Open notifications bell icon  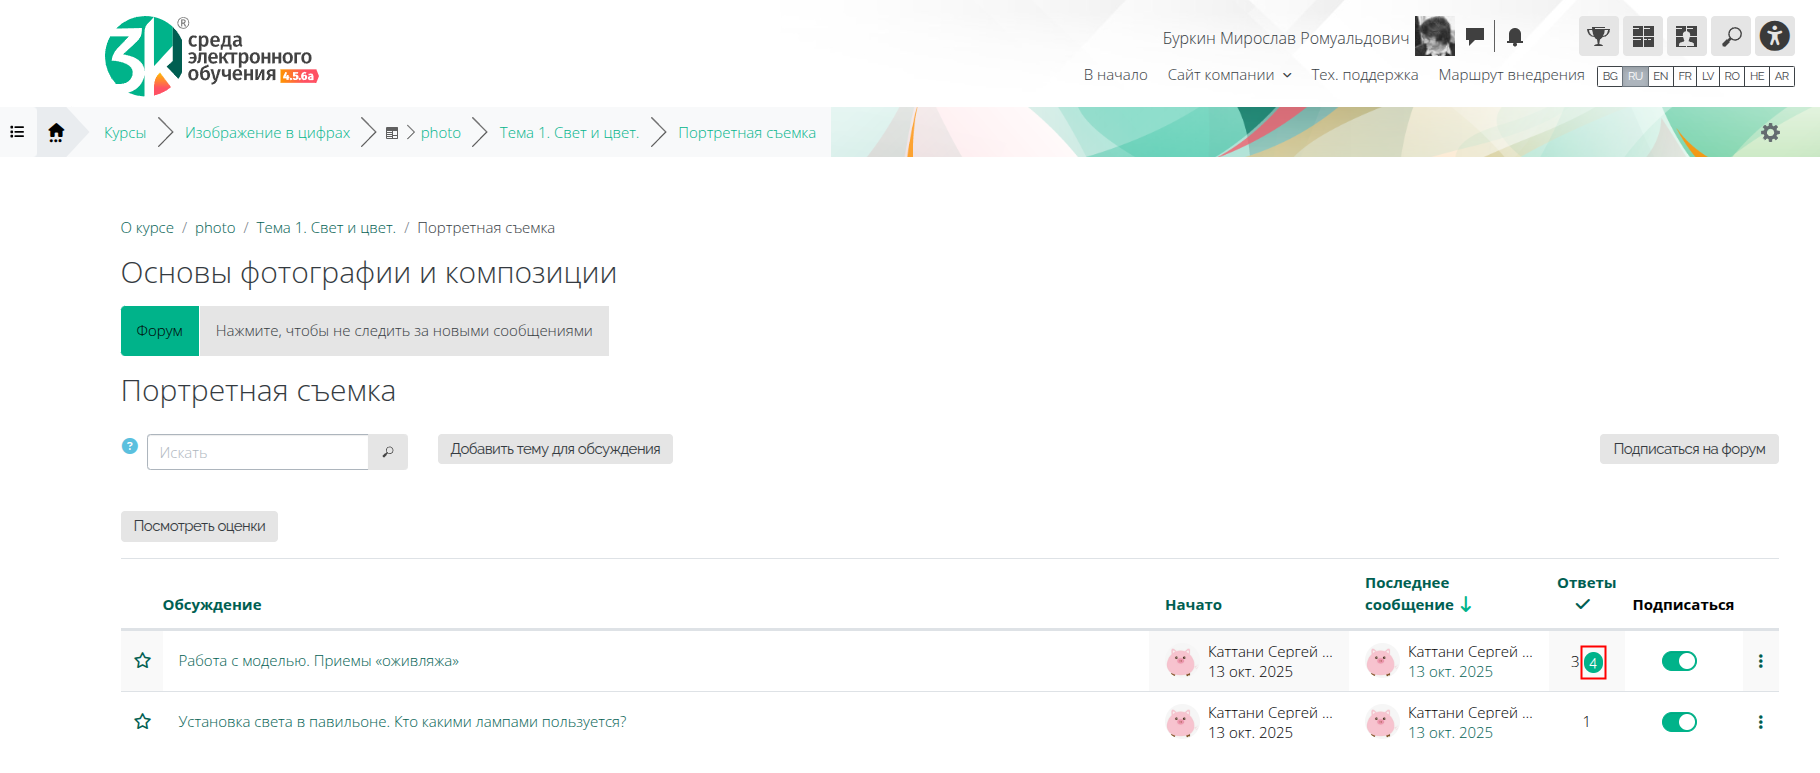pyautogui.click(x=1515, y=37)
